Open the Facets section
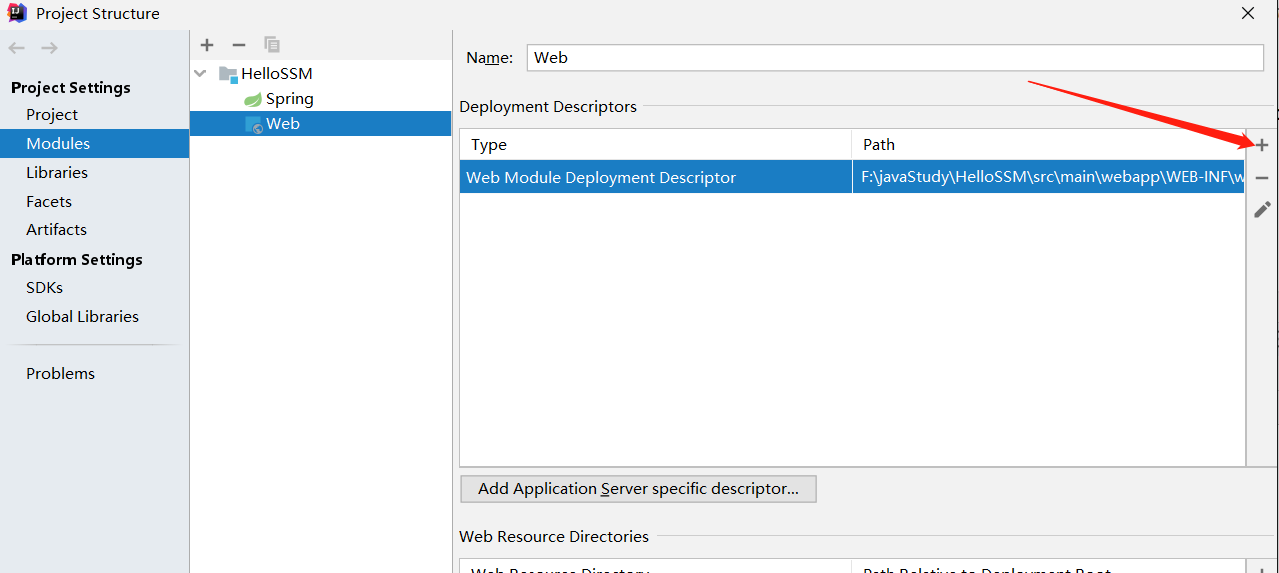This screenshot has width=1279, height=573. 49,201
